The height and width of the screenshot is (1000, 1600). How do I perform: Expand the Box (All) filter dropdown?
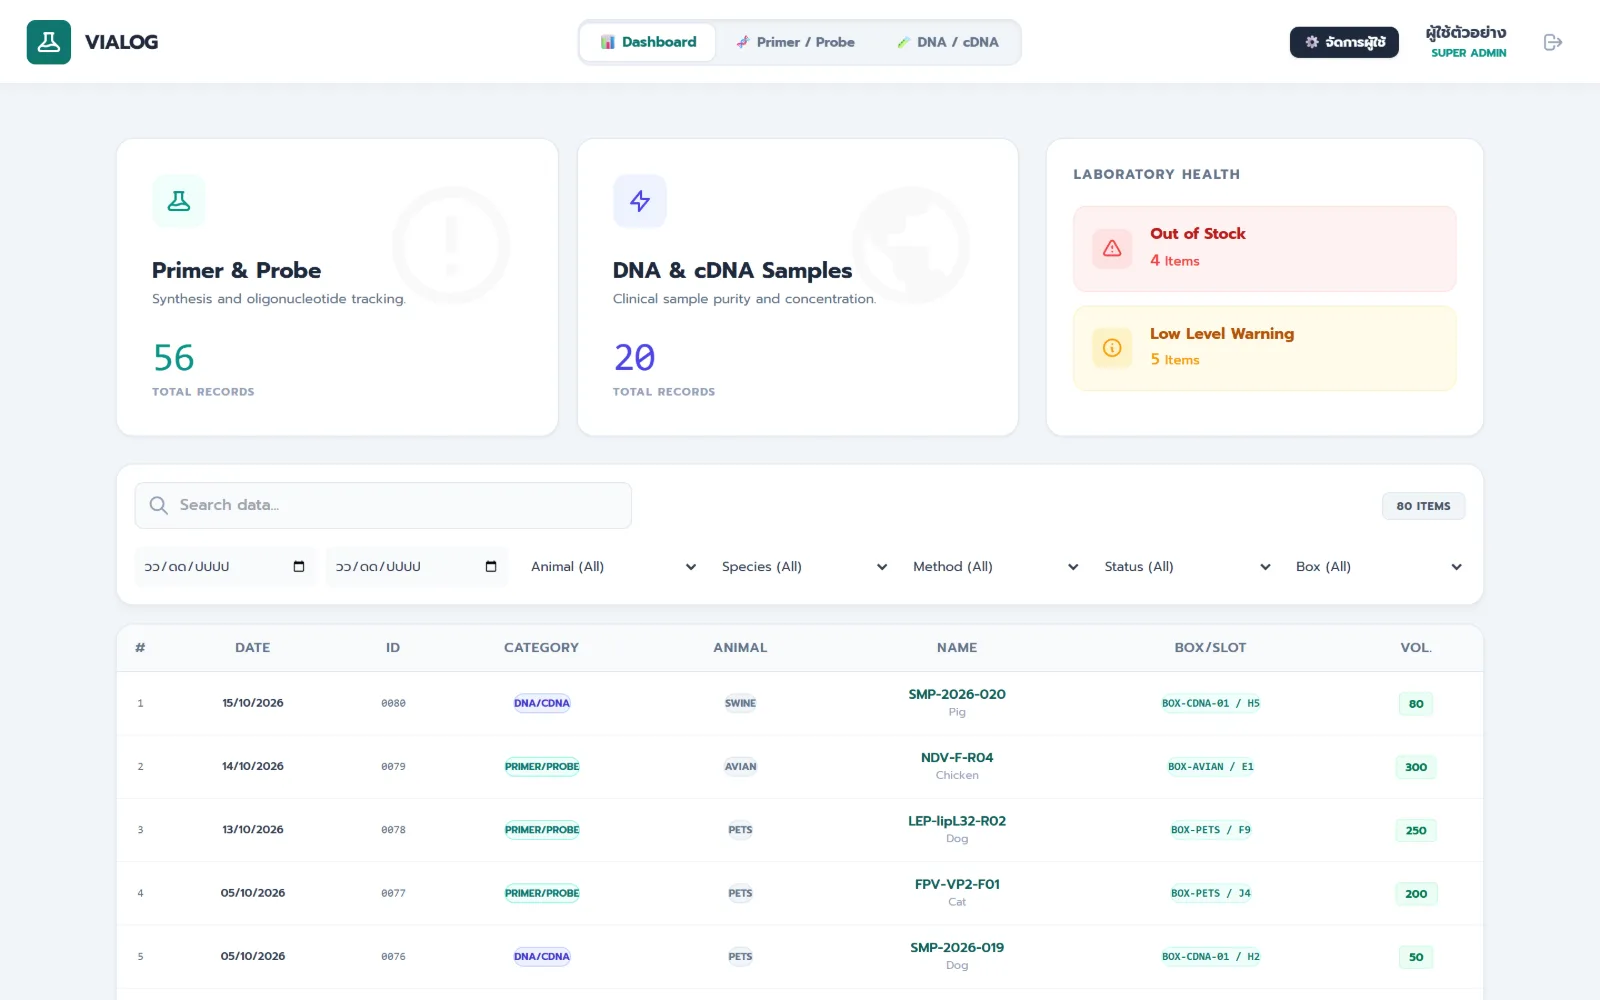pyautogui.click(x=1378, y=566)
